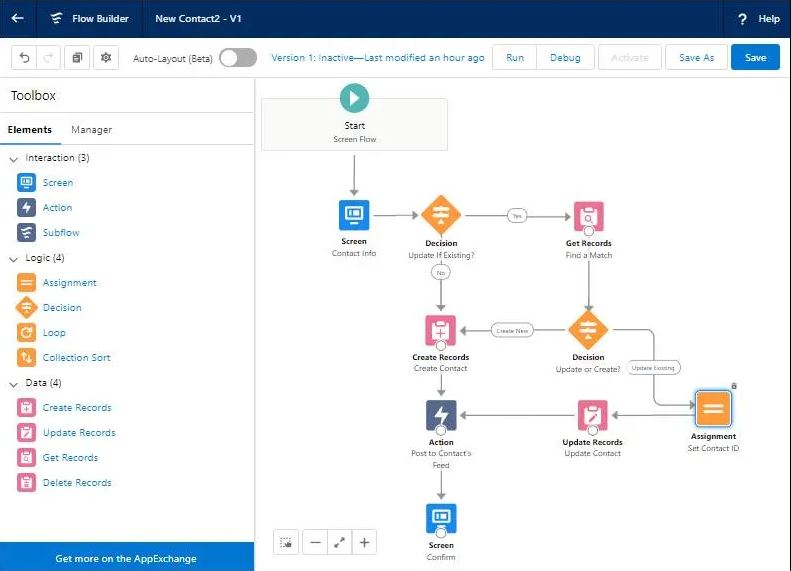Click the Flow Builder logo icon
The width and height of the screenshot is (791, 571).
(x=56, y=18)
